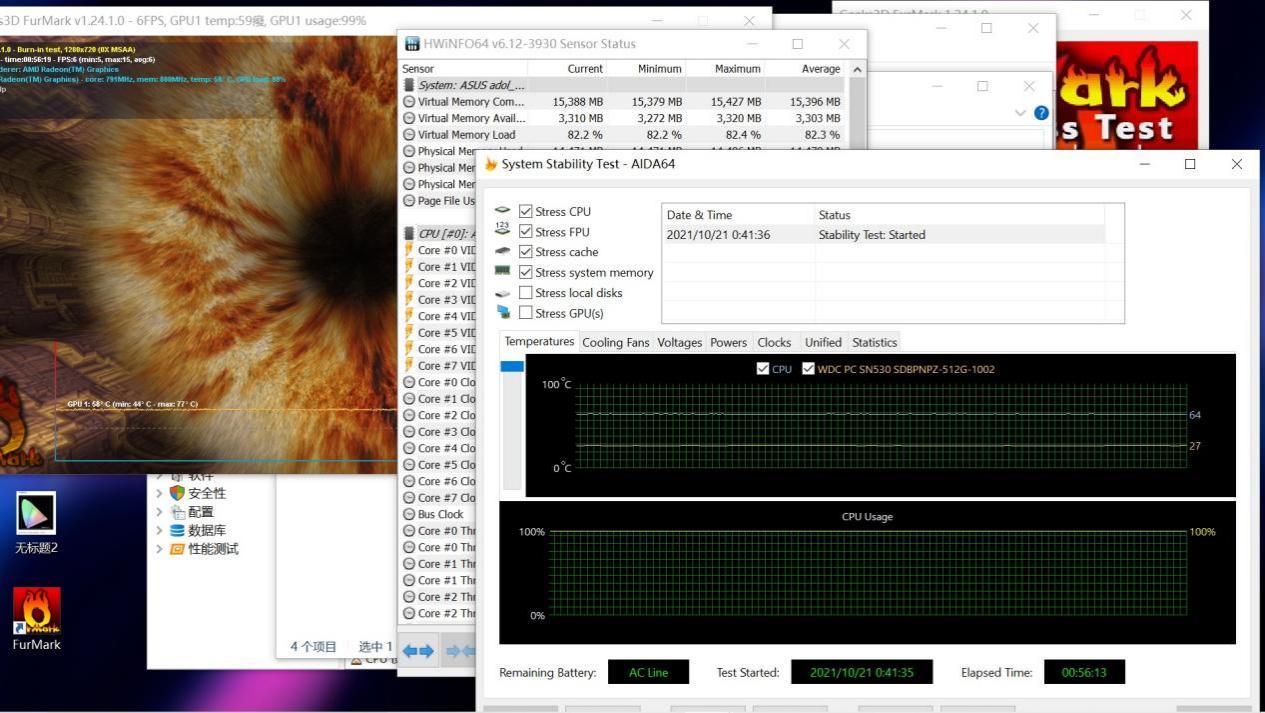The image size is (1265, 713).
Task: Click the HWiNFO blue double-arrow expand button
Action: click(418, 651)
